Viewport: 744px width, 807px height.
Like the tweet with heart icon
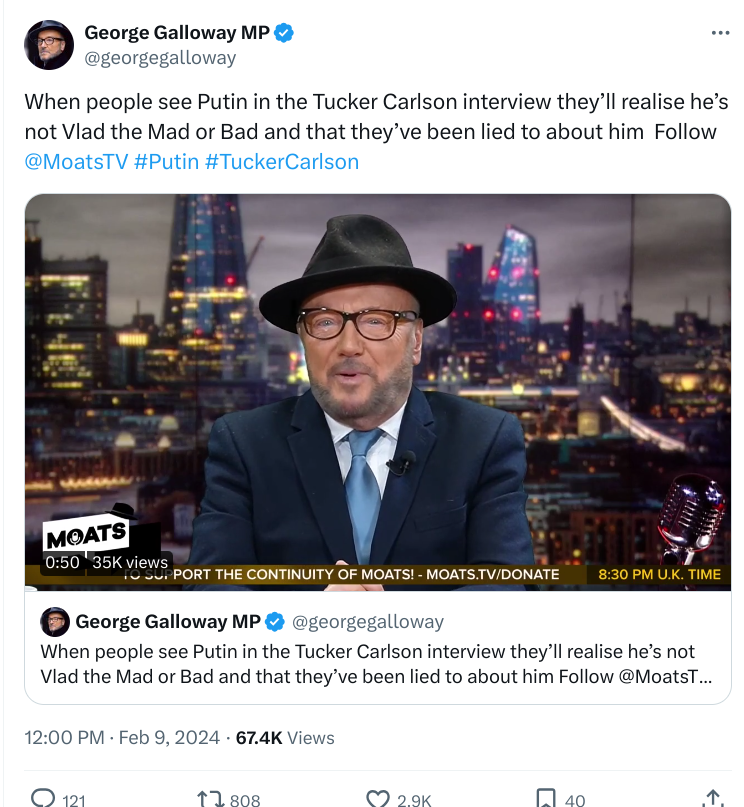tap(378, 798)
